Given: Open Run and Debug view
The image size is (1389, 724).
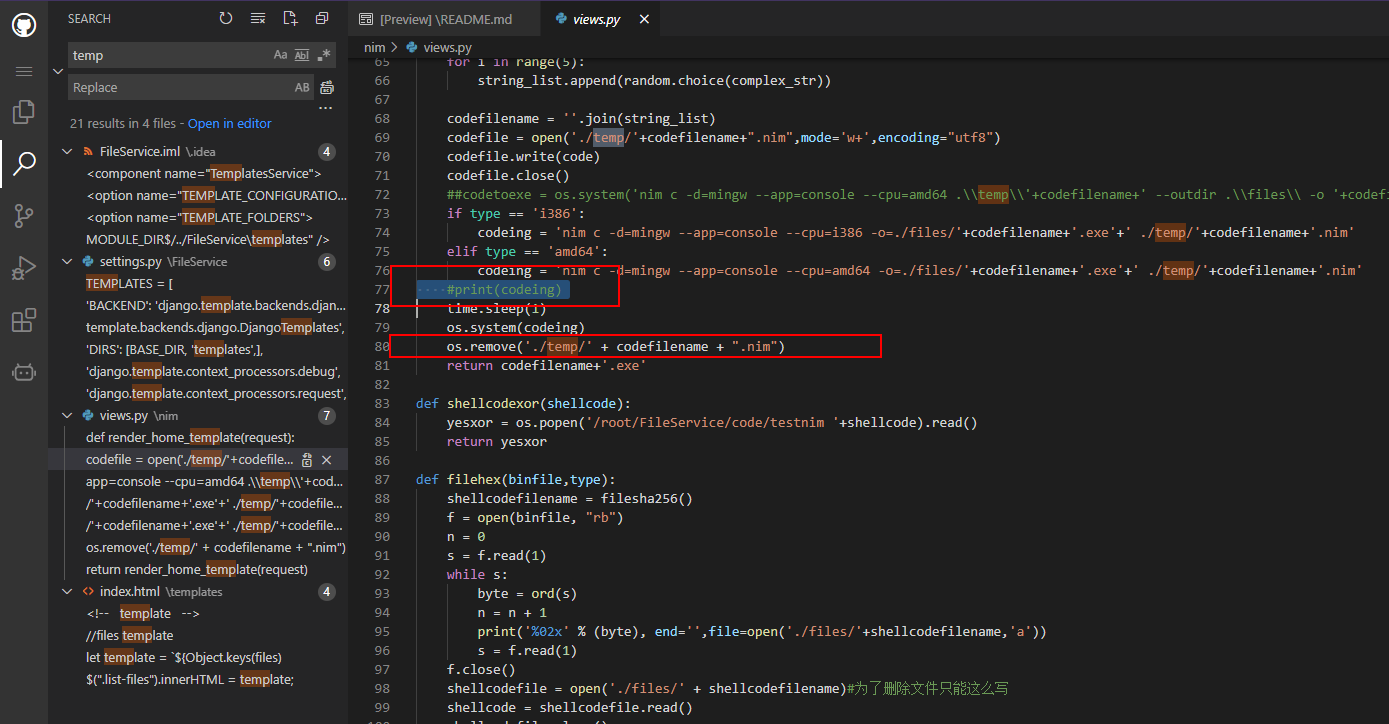Looking at the screenshot, I should 24,268.
